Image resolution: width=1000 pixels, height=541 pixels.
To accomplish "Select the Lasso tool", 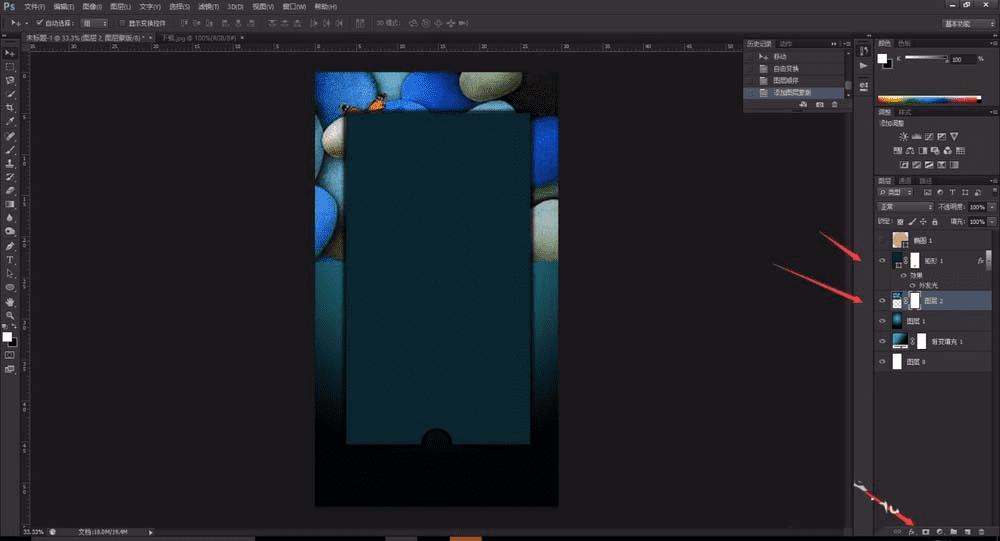I will coord(10,80).
